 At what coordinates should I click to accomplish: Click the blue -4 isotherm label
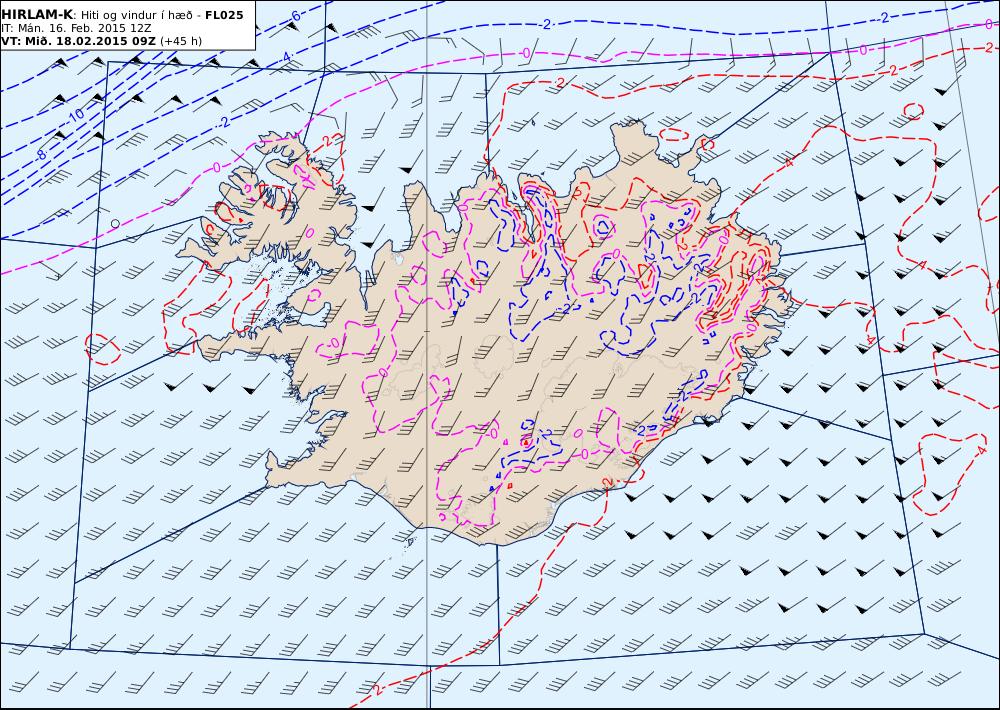coord(286,57)
